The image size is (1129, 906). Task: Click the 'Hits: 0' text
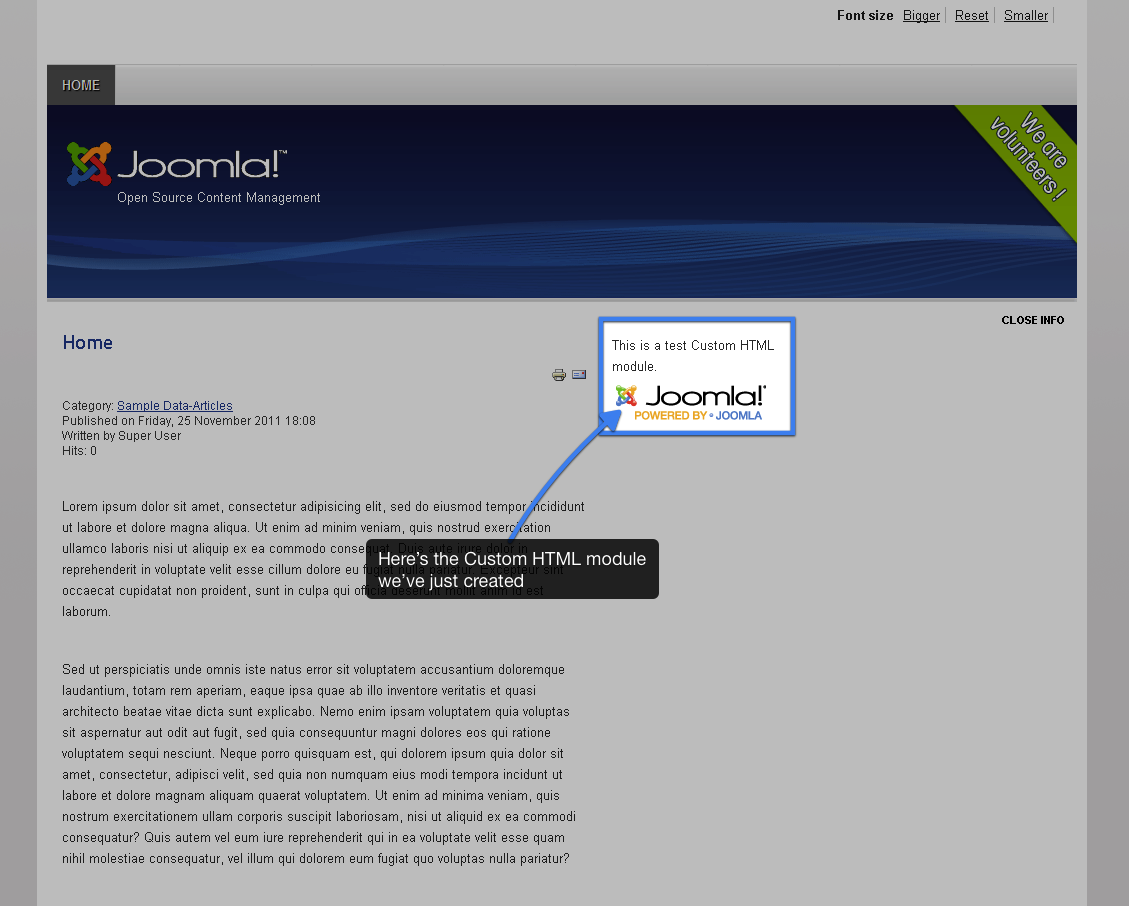79,451
